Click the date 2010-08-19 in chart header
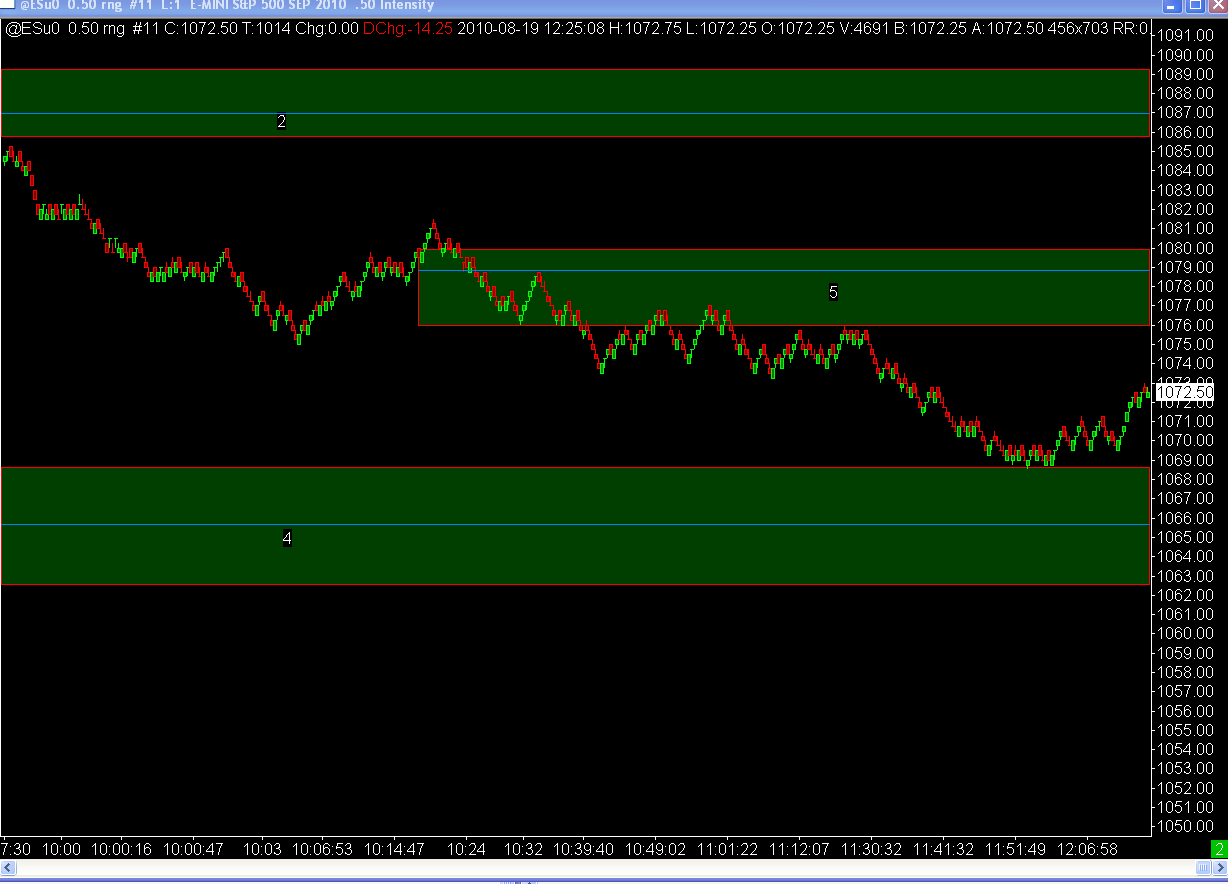The width and height of the screenshot is (1228, 884). coord(498,29)
